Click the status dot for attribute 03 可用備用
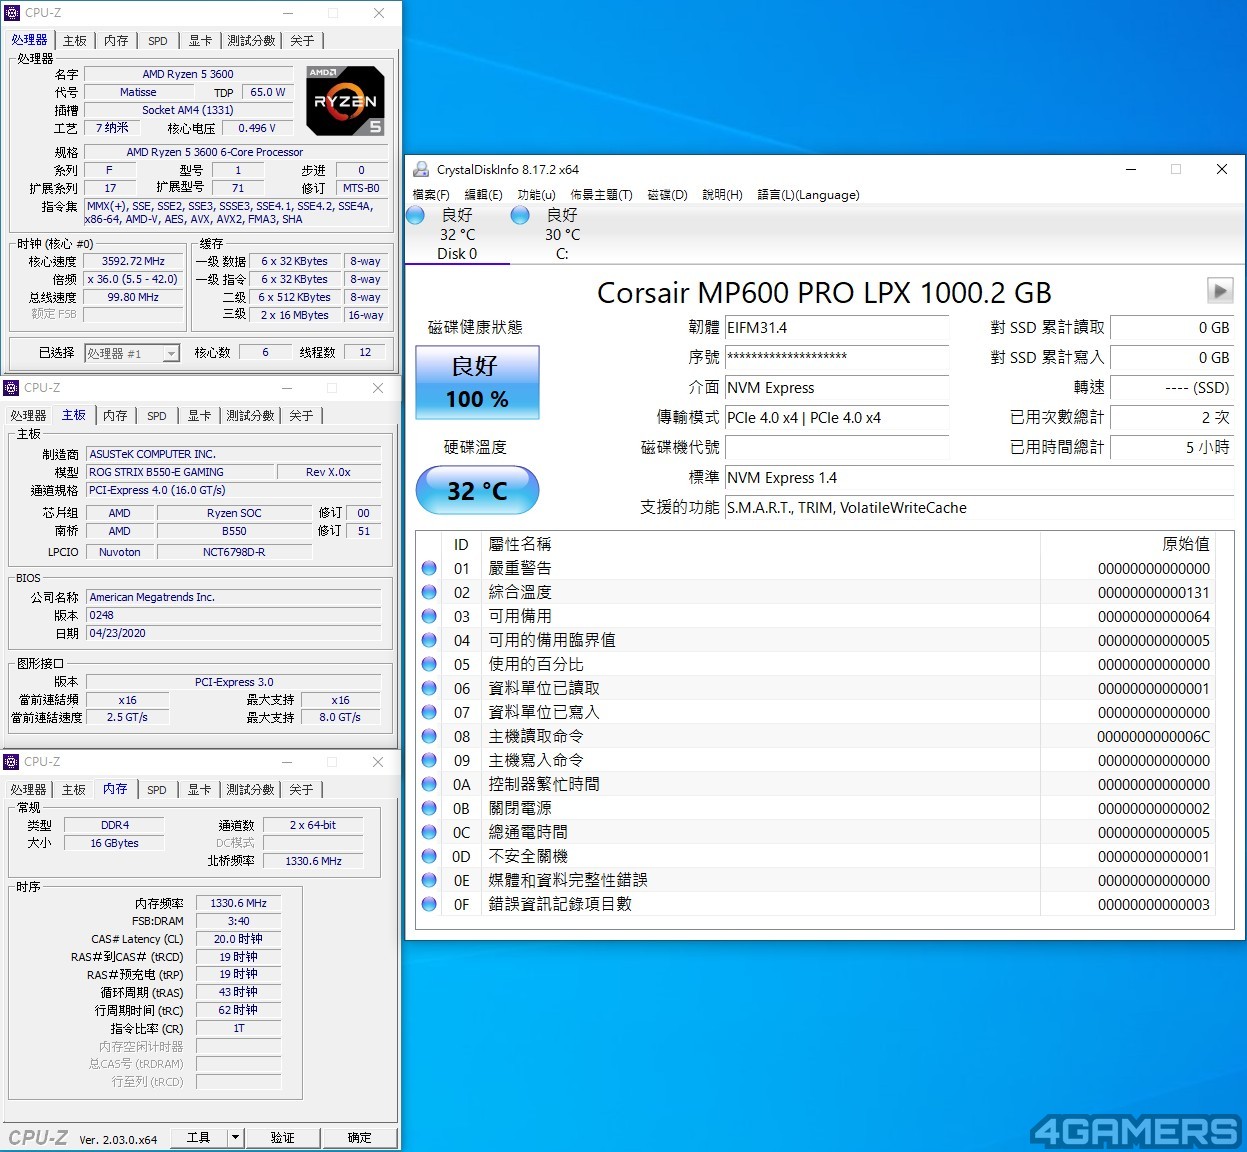1247x1152 pixels. (x=429, y=616)
